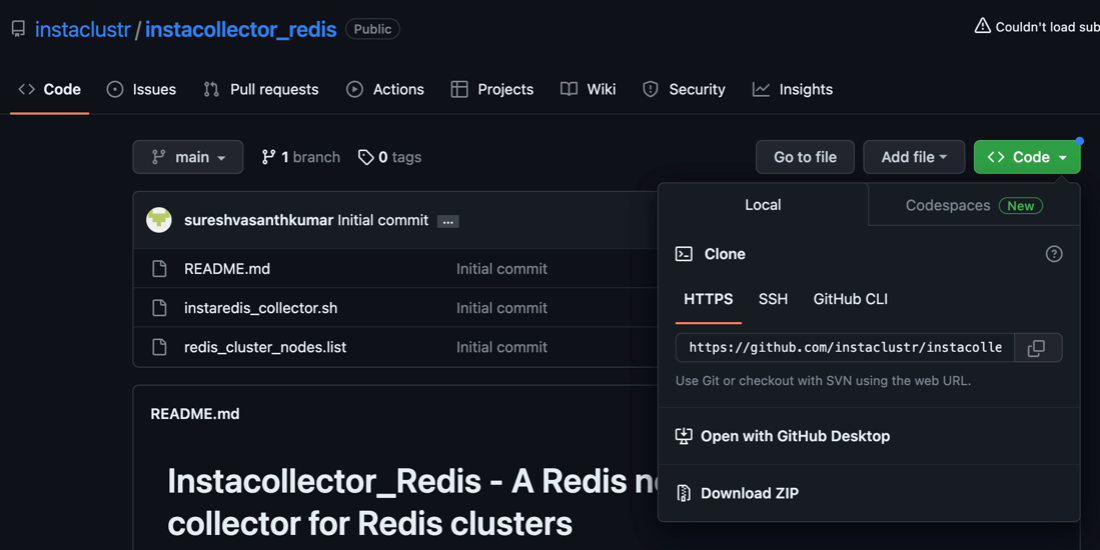Open the Issues tab

(141, 89)
